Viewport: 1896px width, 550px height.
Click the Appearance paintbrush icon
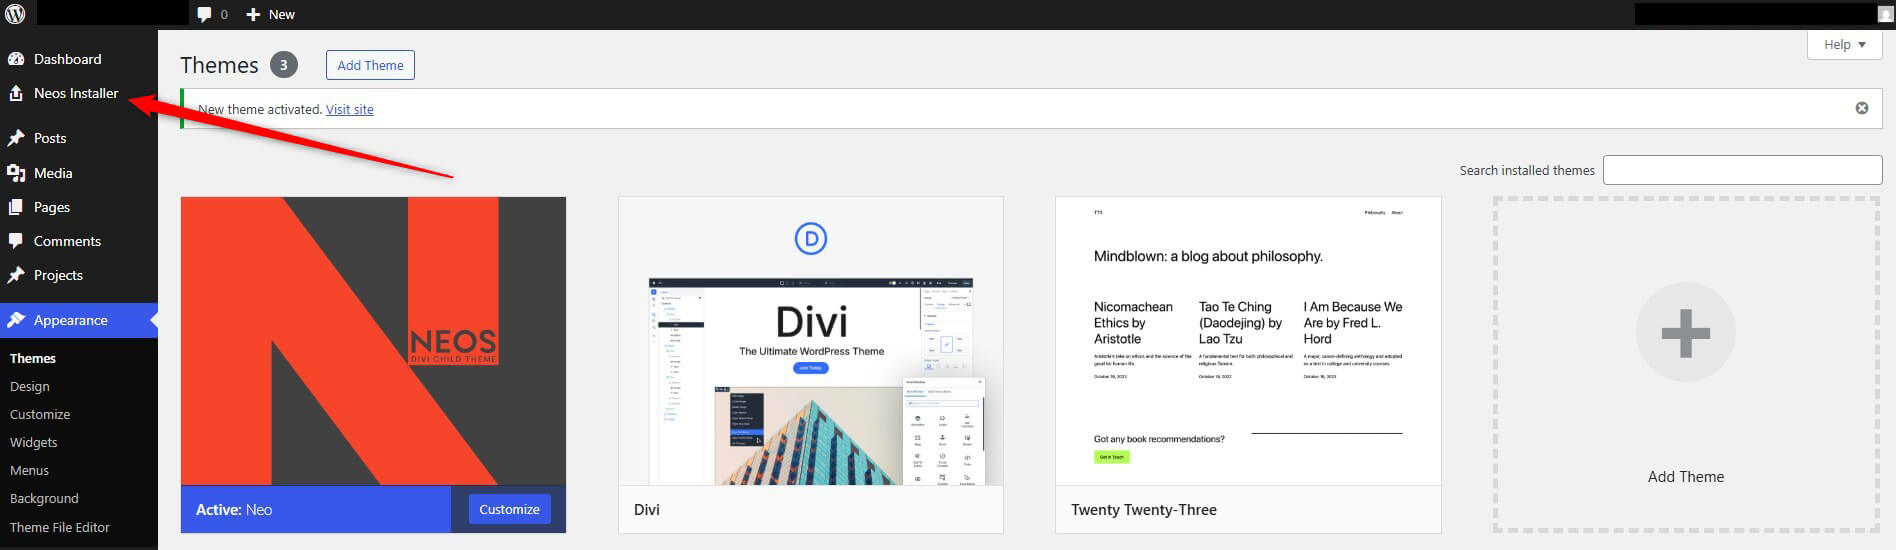(x=16, y=320)
